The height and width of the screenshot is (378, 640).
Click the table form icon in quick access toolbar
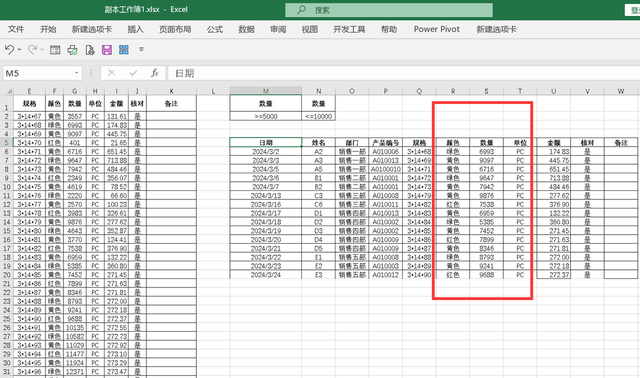point(55,50)
